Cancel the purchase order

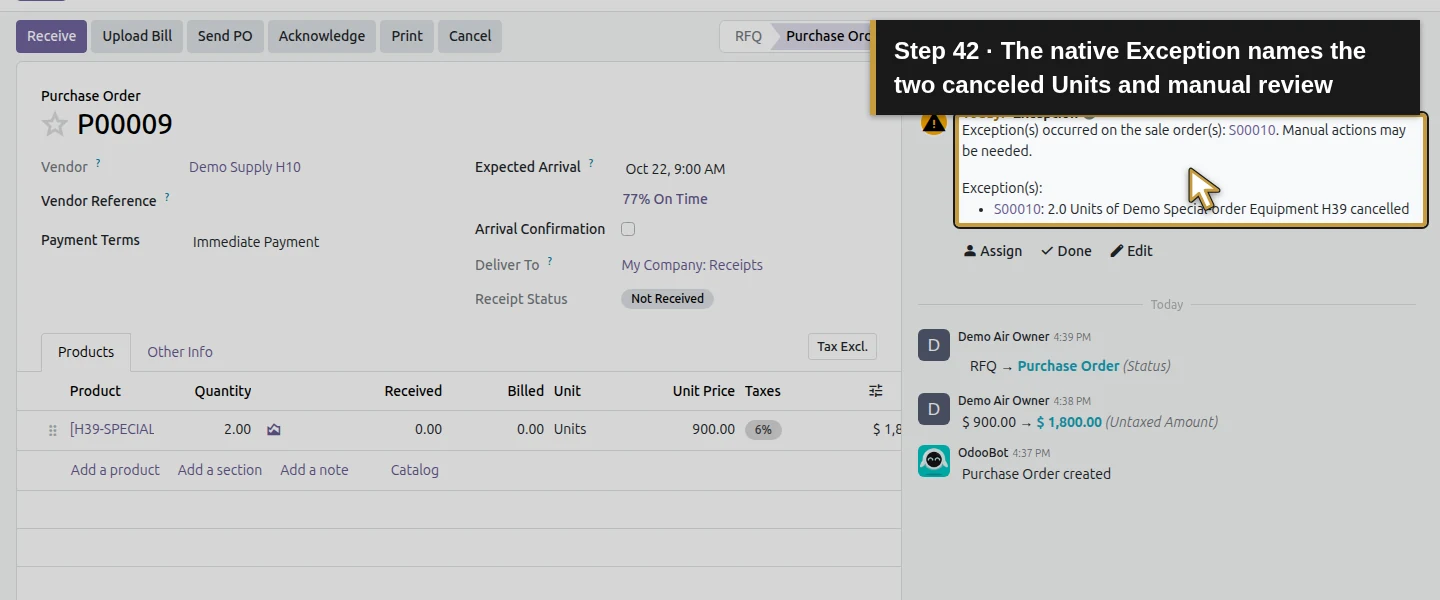point(470,36)
